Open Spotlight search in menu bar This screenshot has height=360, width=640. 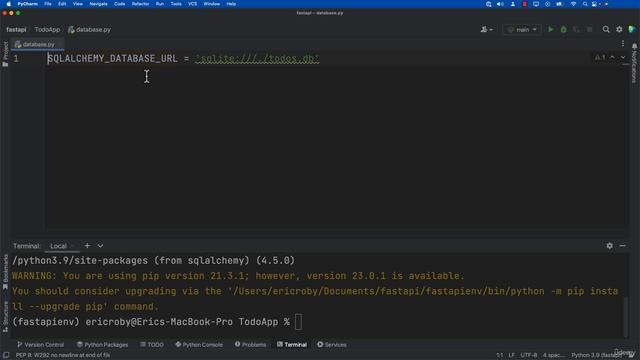(x=585, y=4)
